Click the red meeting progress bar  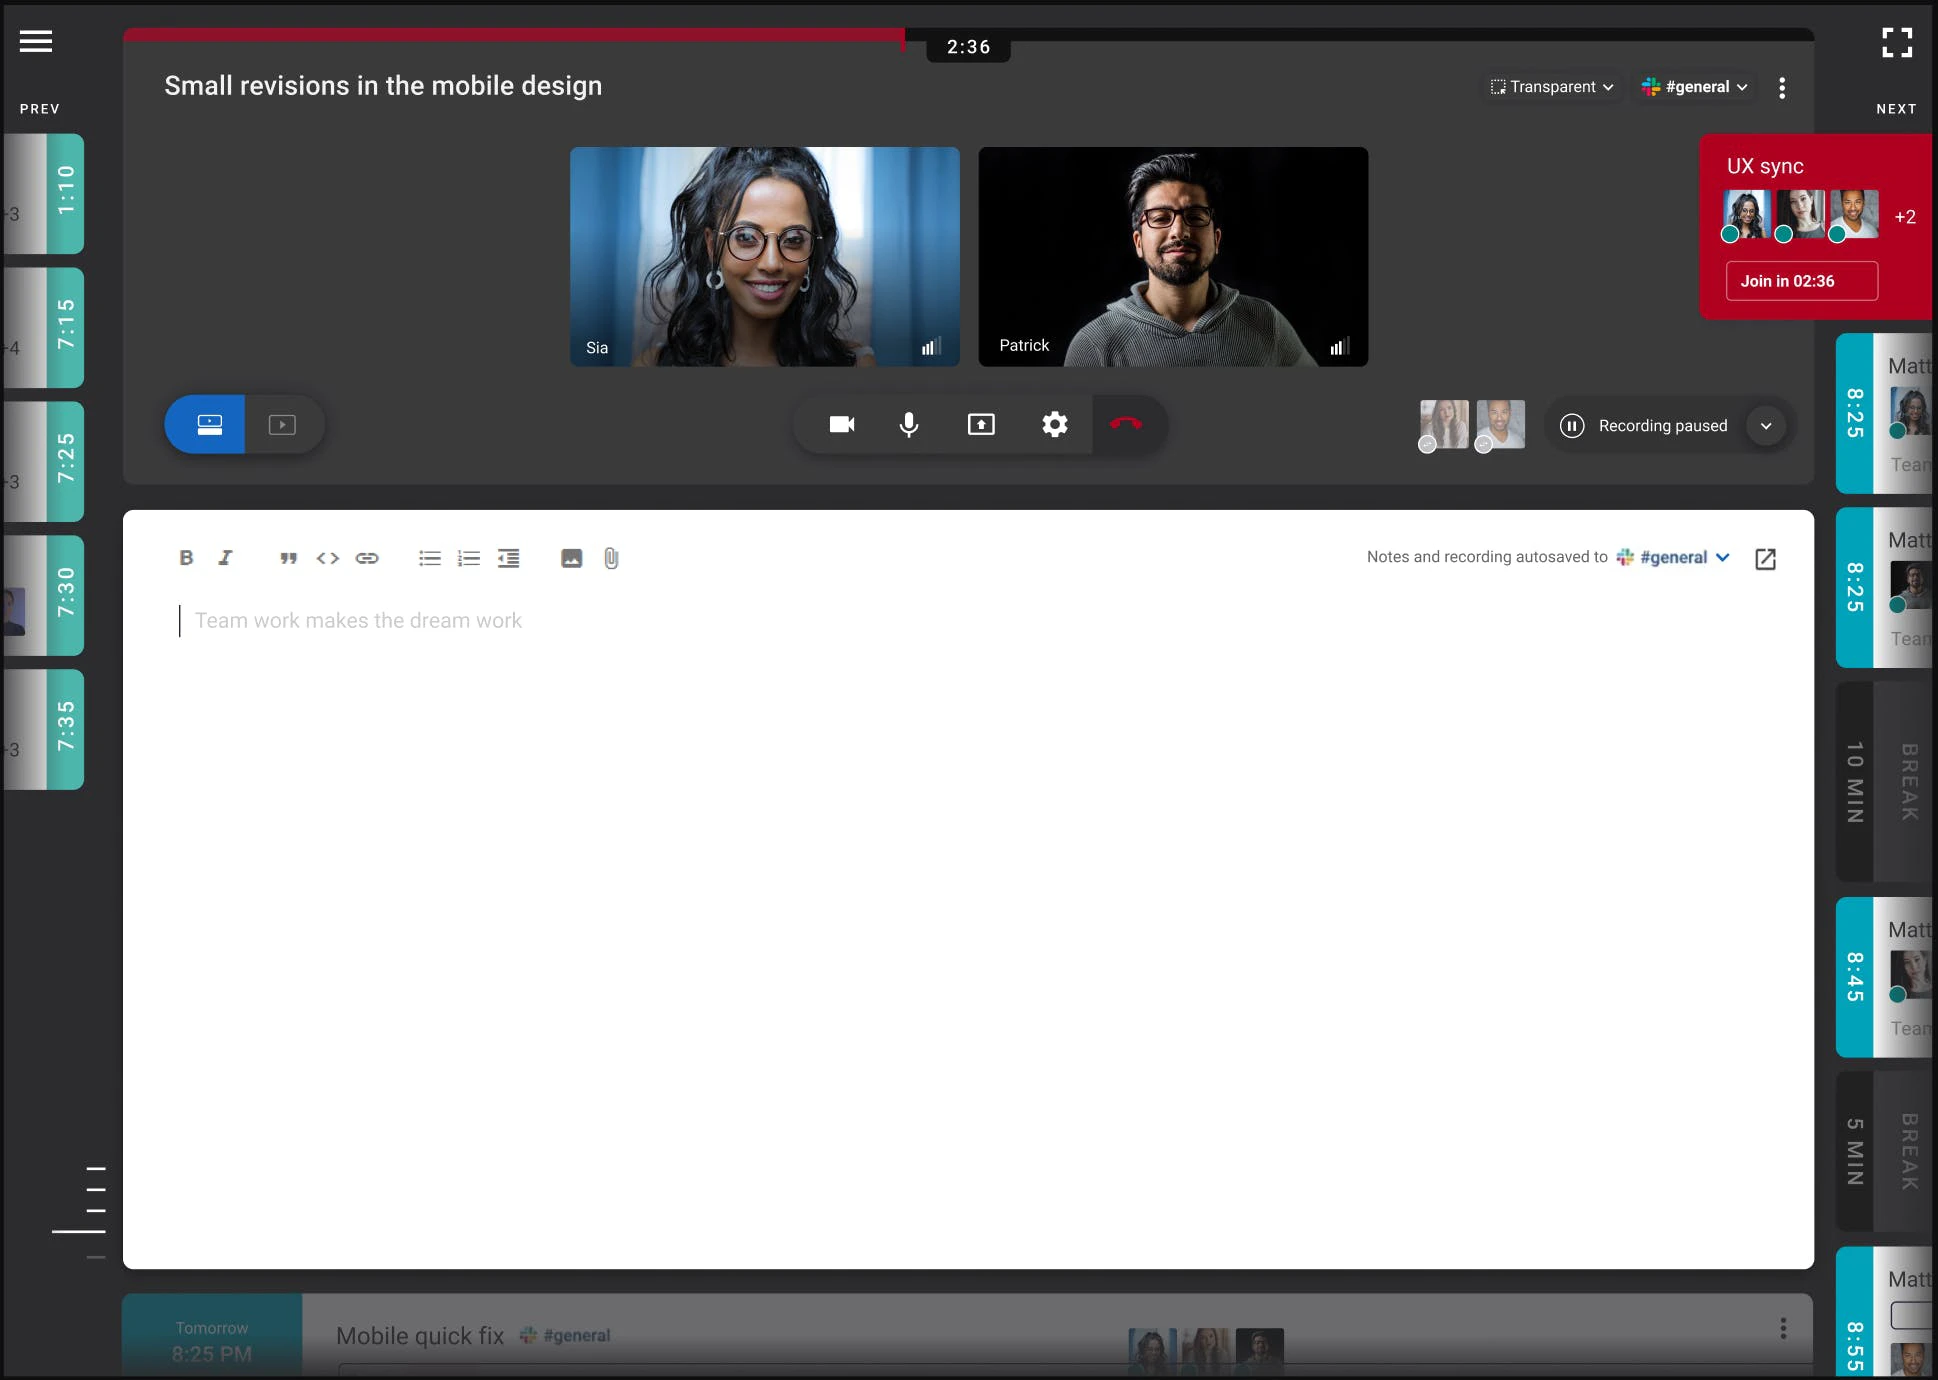[514, 35]
